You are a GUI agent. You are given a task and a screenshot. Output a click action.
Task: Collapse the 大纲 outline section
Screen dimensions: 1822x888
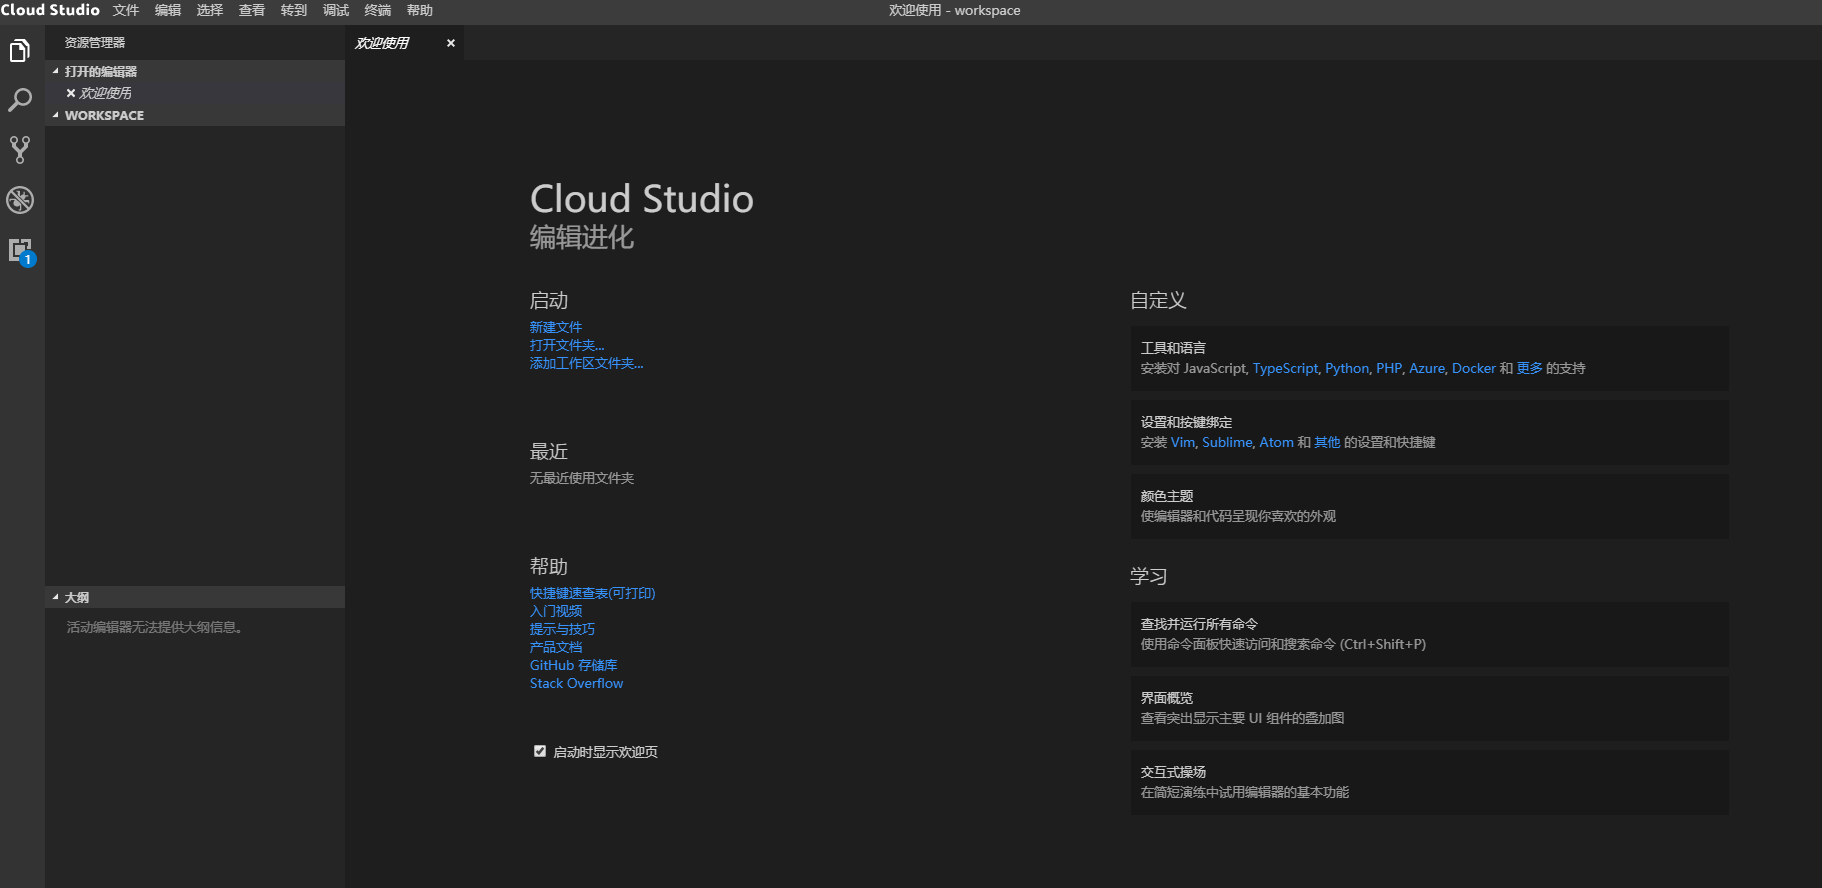195,597
